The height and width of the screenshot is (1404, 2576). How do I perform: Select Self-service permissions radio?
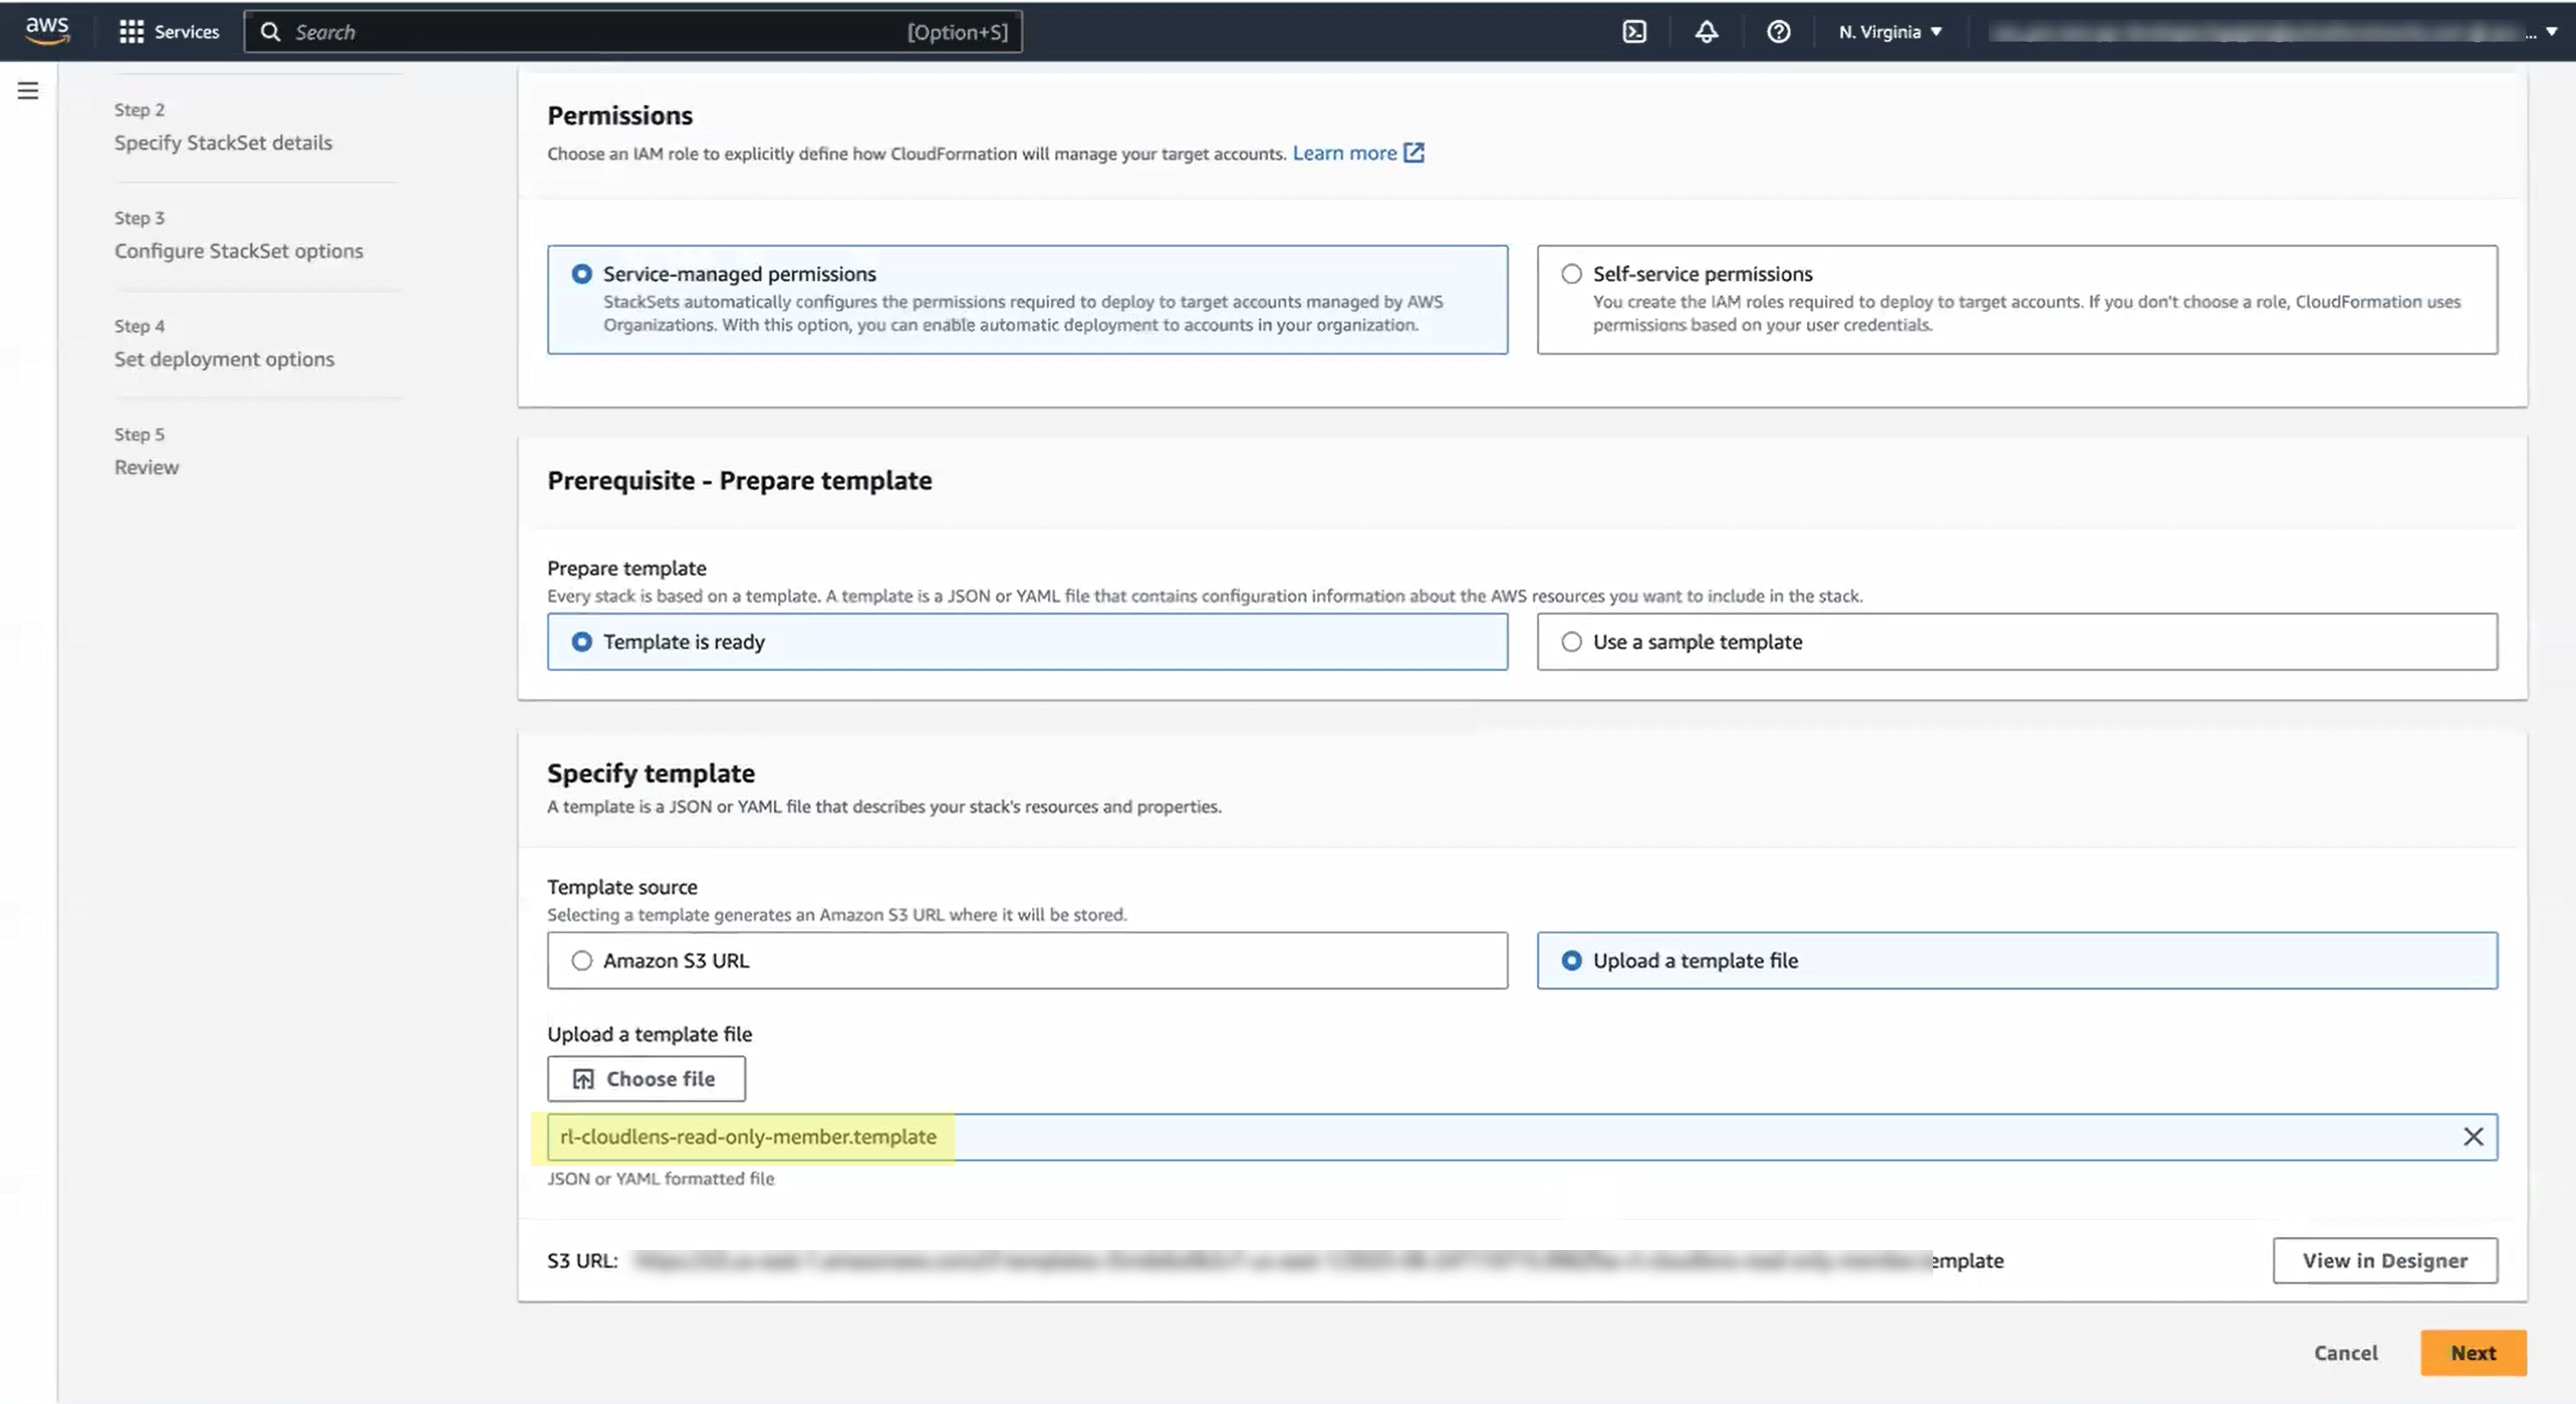point(1571,274)
